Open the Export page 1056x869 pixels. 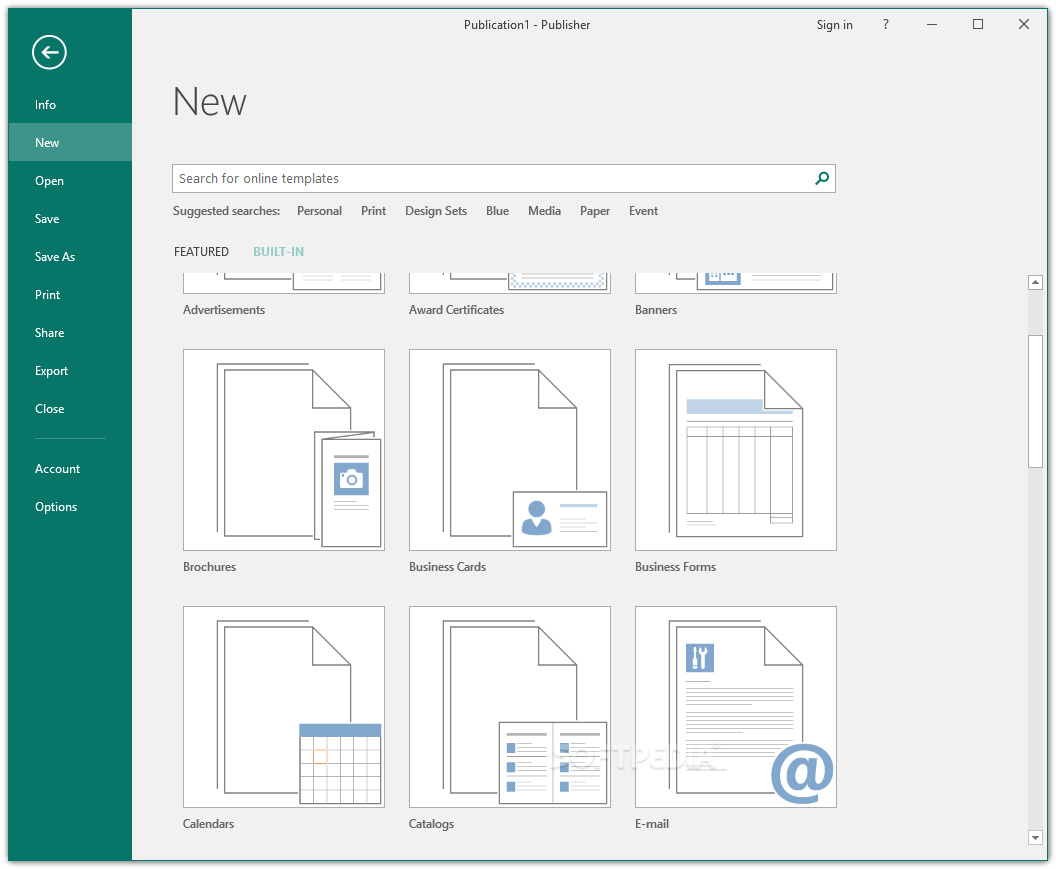coord(70,371)
